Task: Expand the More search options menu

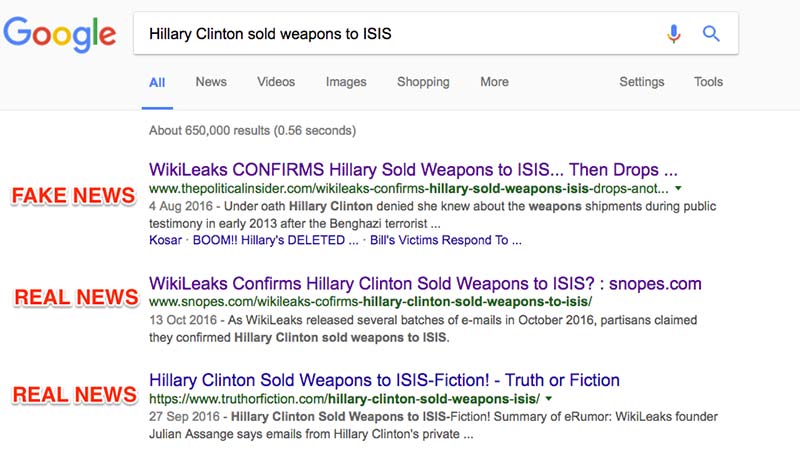Action: (494, 82)
